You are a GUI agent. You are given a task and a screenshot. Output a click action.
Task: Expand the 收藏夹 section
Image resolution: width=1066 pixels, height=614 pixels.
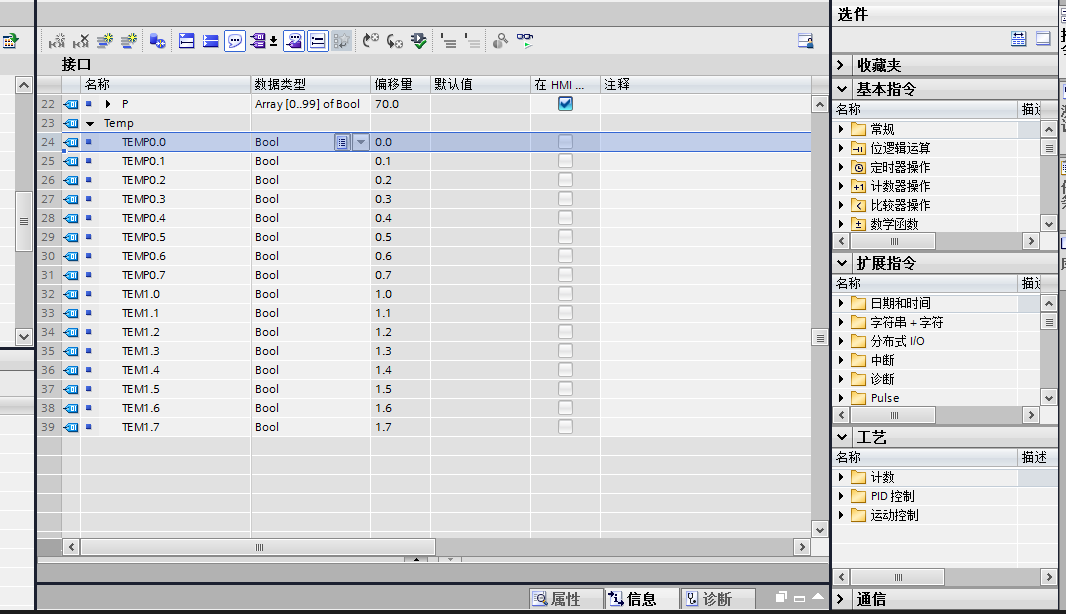[841, 65]
